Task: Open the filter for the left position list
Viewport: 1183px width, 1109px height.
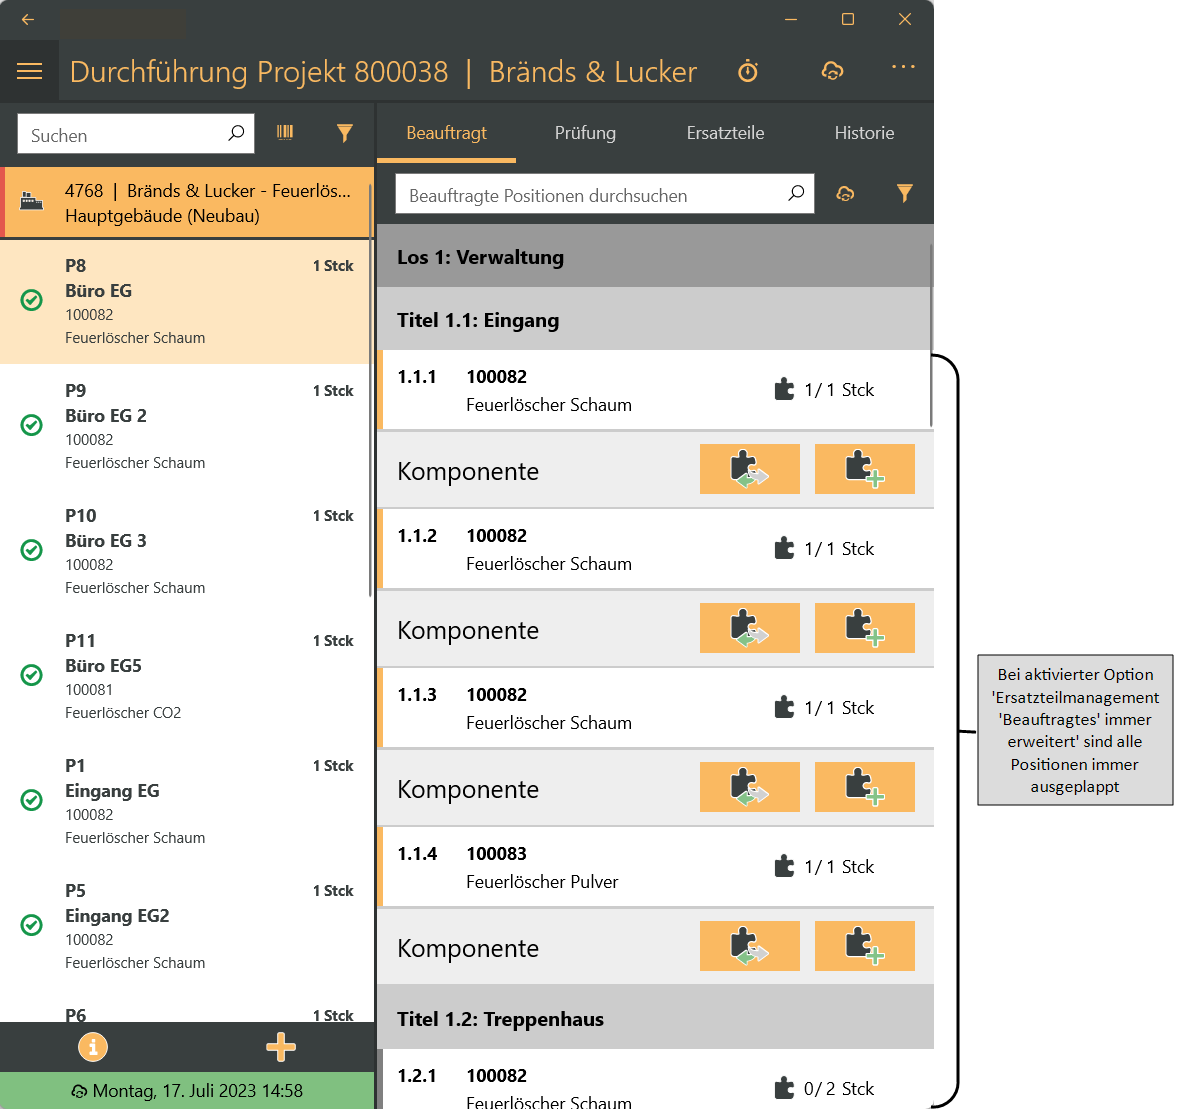Action: pos(345,133)
